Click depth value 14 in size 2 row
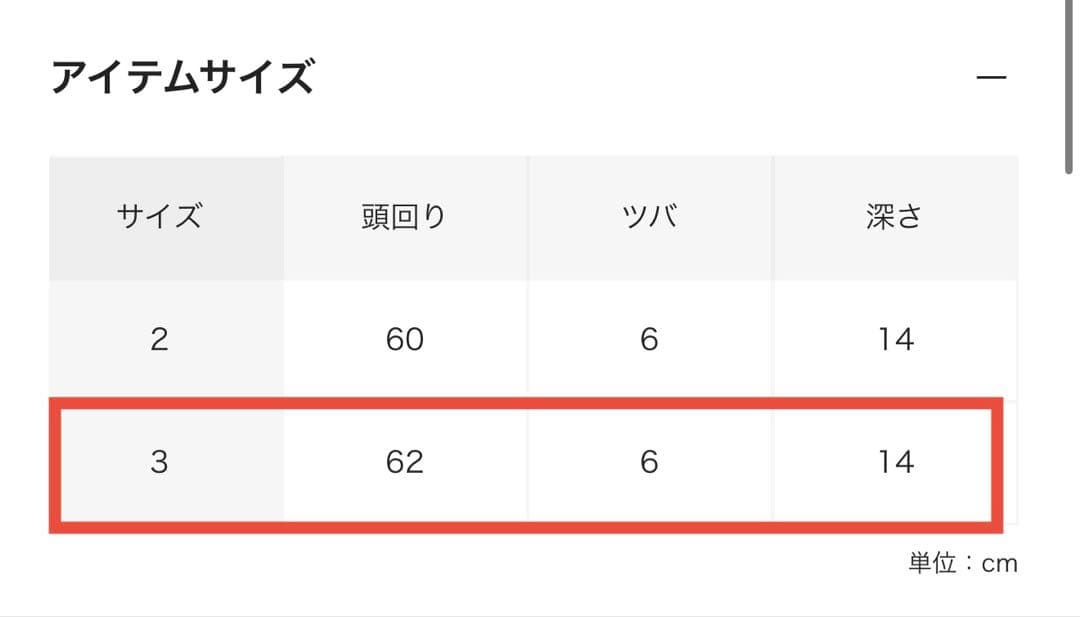Image resolution: width=1080 pixels, height=617 pixels. [896, 340]
